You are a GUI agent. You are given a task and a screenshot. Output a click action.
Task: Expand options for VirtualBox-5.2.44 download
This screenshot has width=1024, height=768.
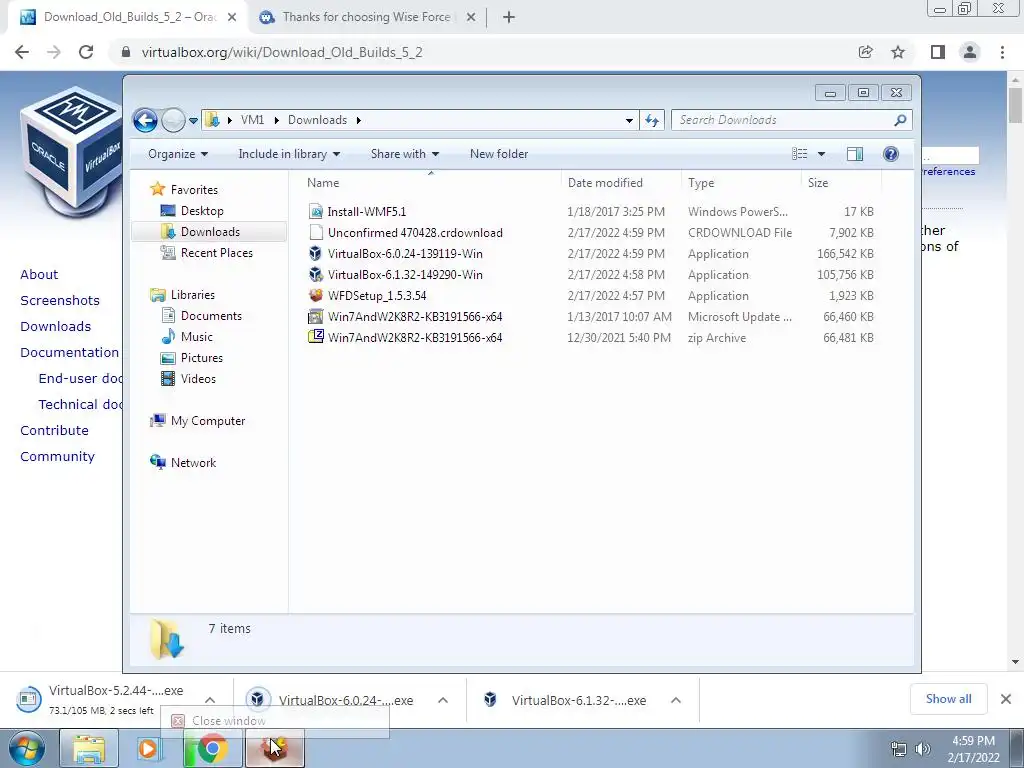210,700
